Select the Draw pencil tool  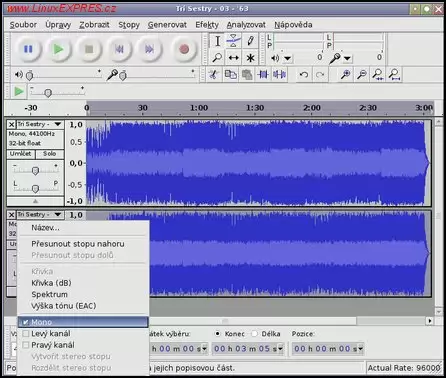[250, 41]
